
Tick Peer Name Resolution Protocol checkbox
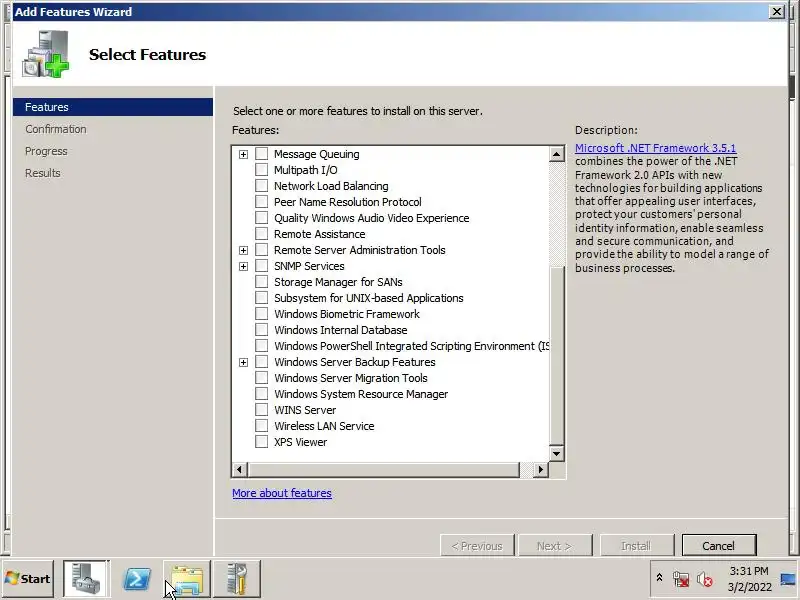[261, 202]
